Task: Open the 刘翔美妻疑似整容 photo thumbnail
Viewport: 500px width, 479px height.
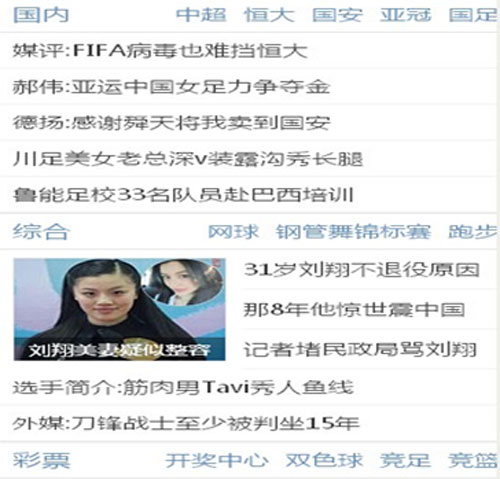Action: (x=119, y=309)
